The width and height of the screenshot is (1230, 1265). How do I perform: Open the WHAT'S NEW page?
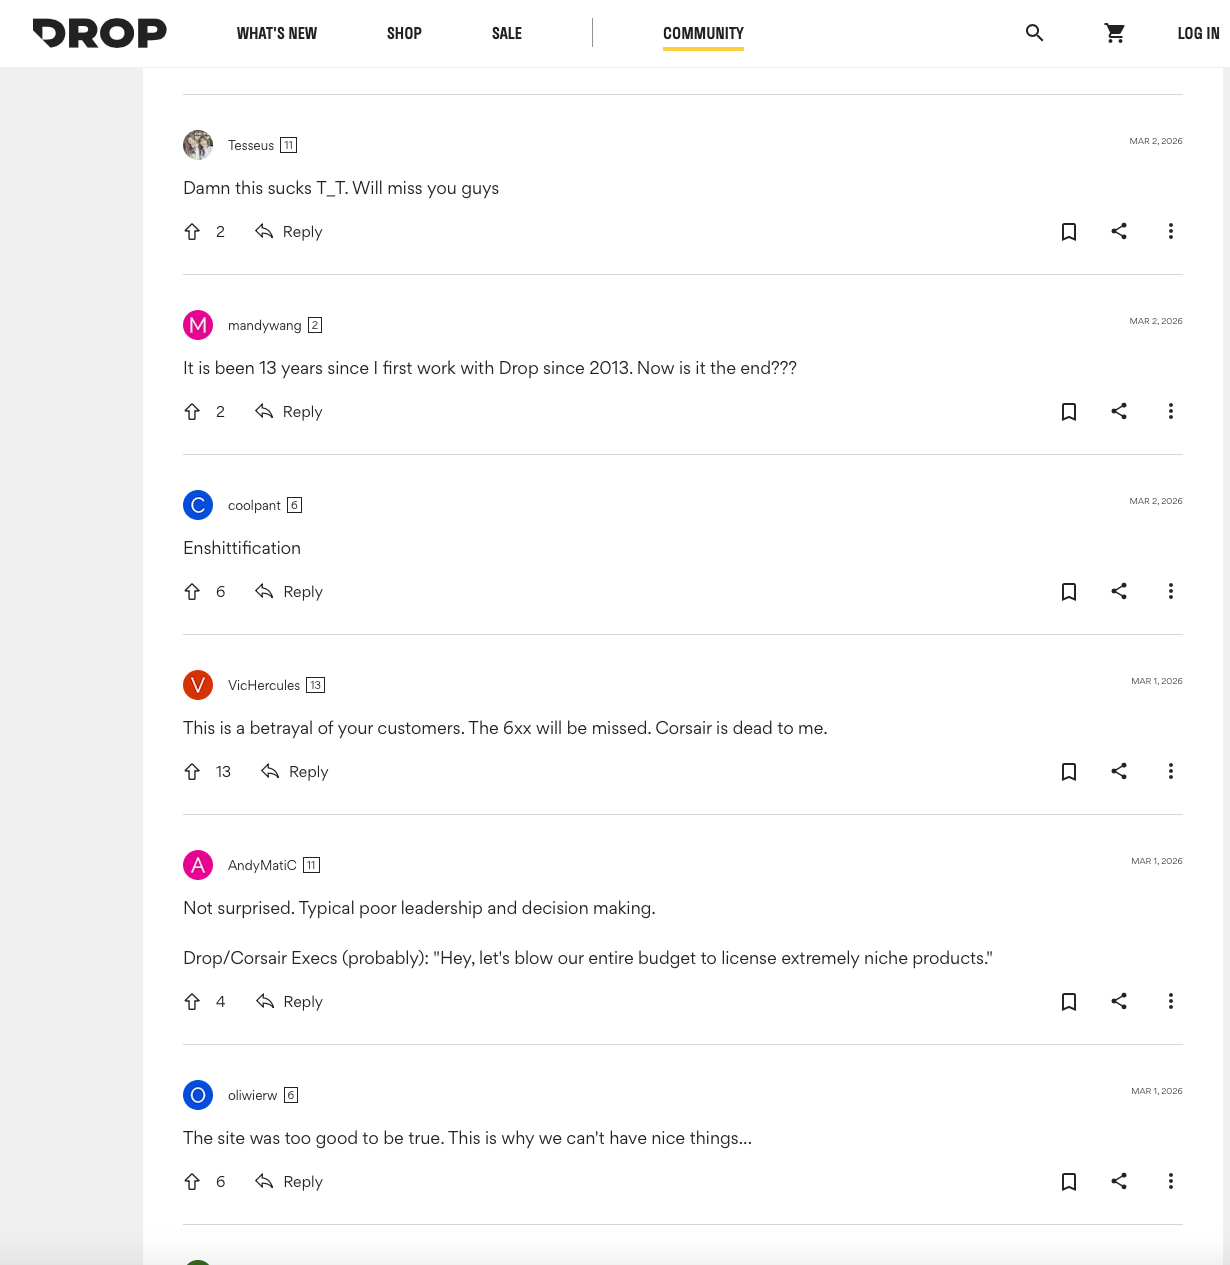[277, 33]
